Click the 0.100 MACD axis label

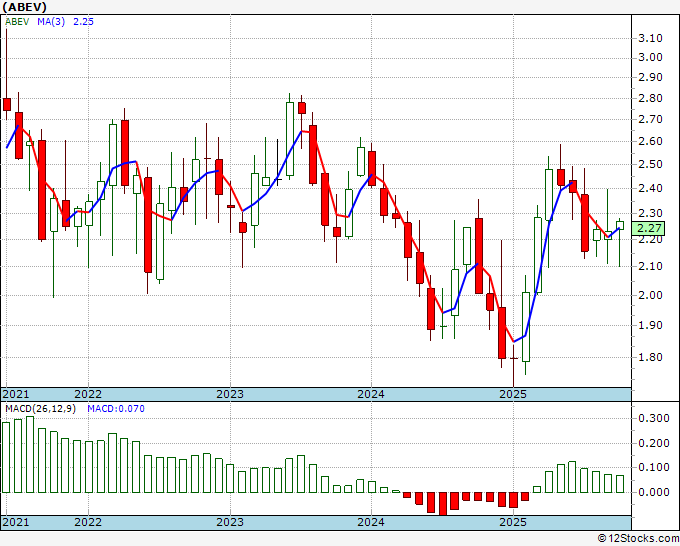[x=654, y=468]
